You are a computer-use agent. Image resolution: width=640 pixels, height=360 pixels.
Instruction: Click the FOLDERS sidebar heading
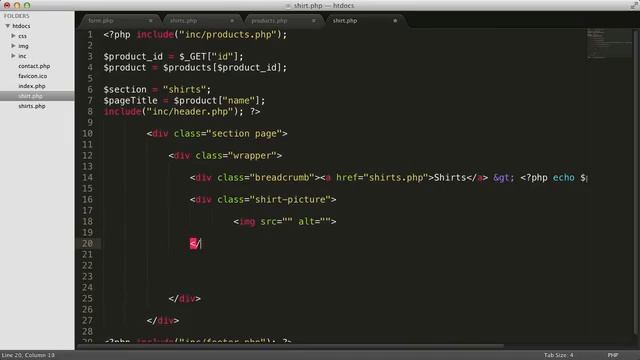click(16, 16)
